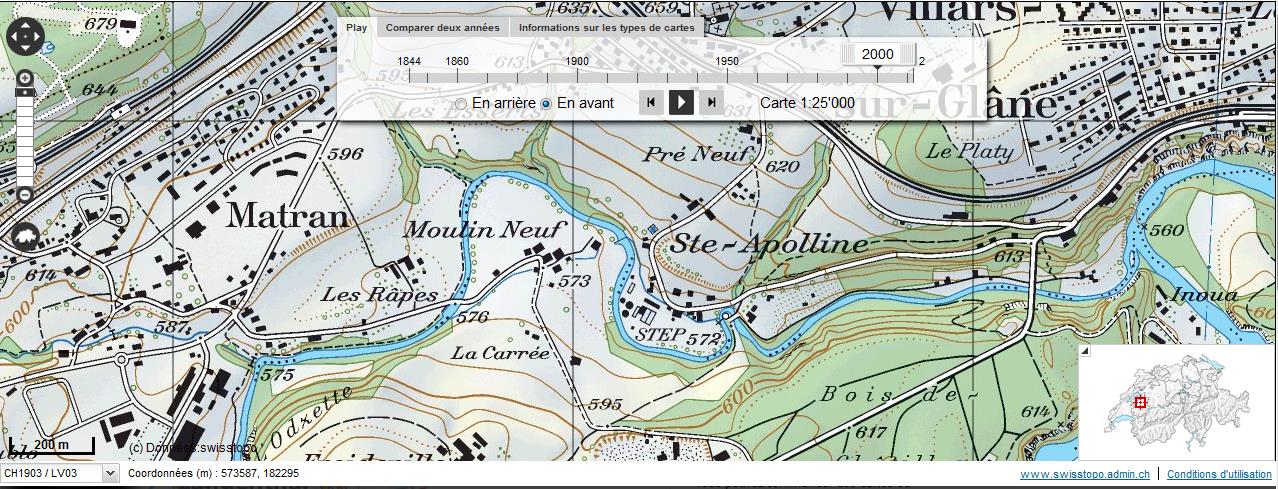Click the Coordonnées (m) readout text
1278x489 pixels.
[x=213, y=472]
